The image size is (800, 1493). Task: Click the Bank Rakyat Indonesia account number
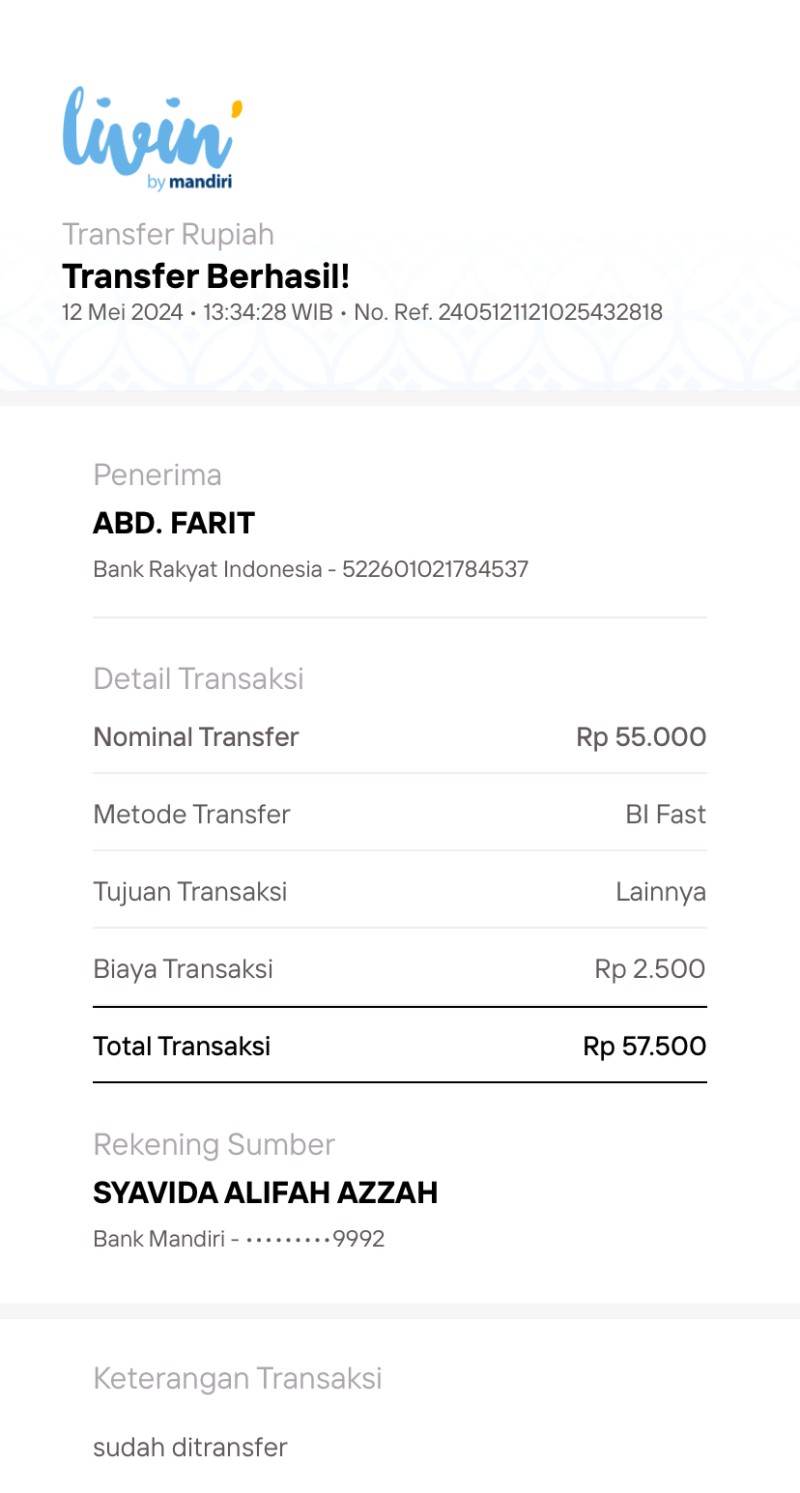435,570
